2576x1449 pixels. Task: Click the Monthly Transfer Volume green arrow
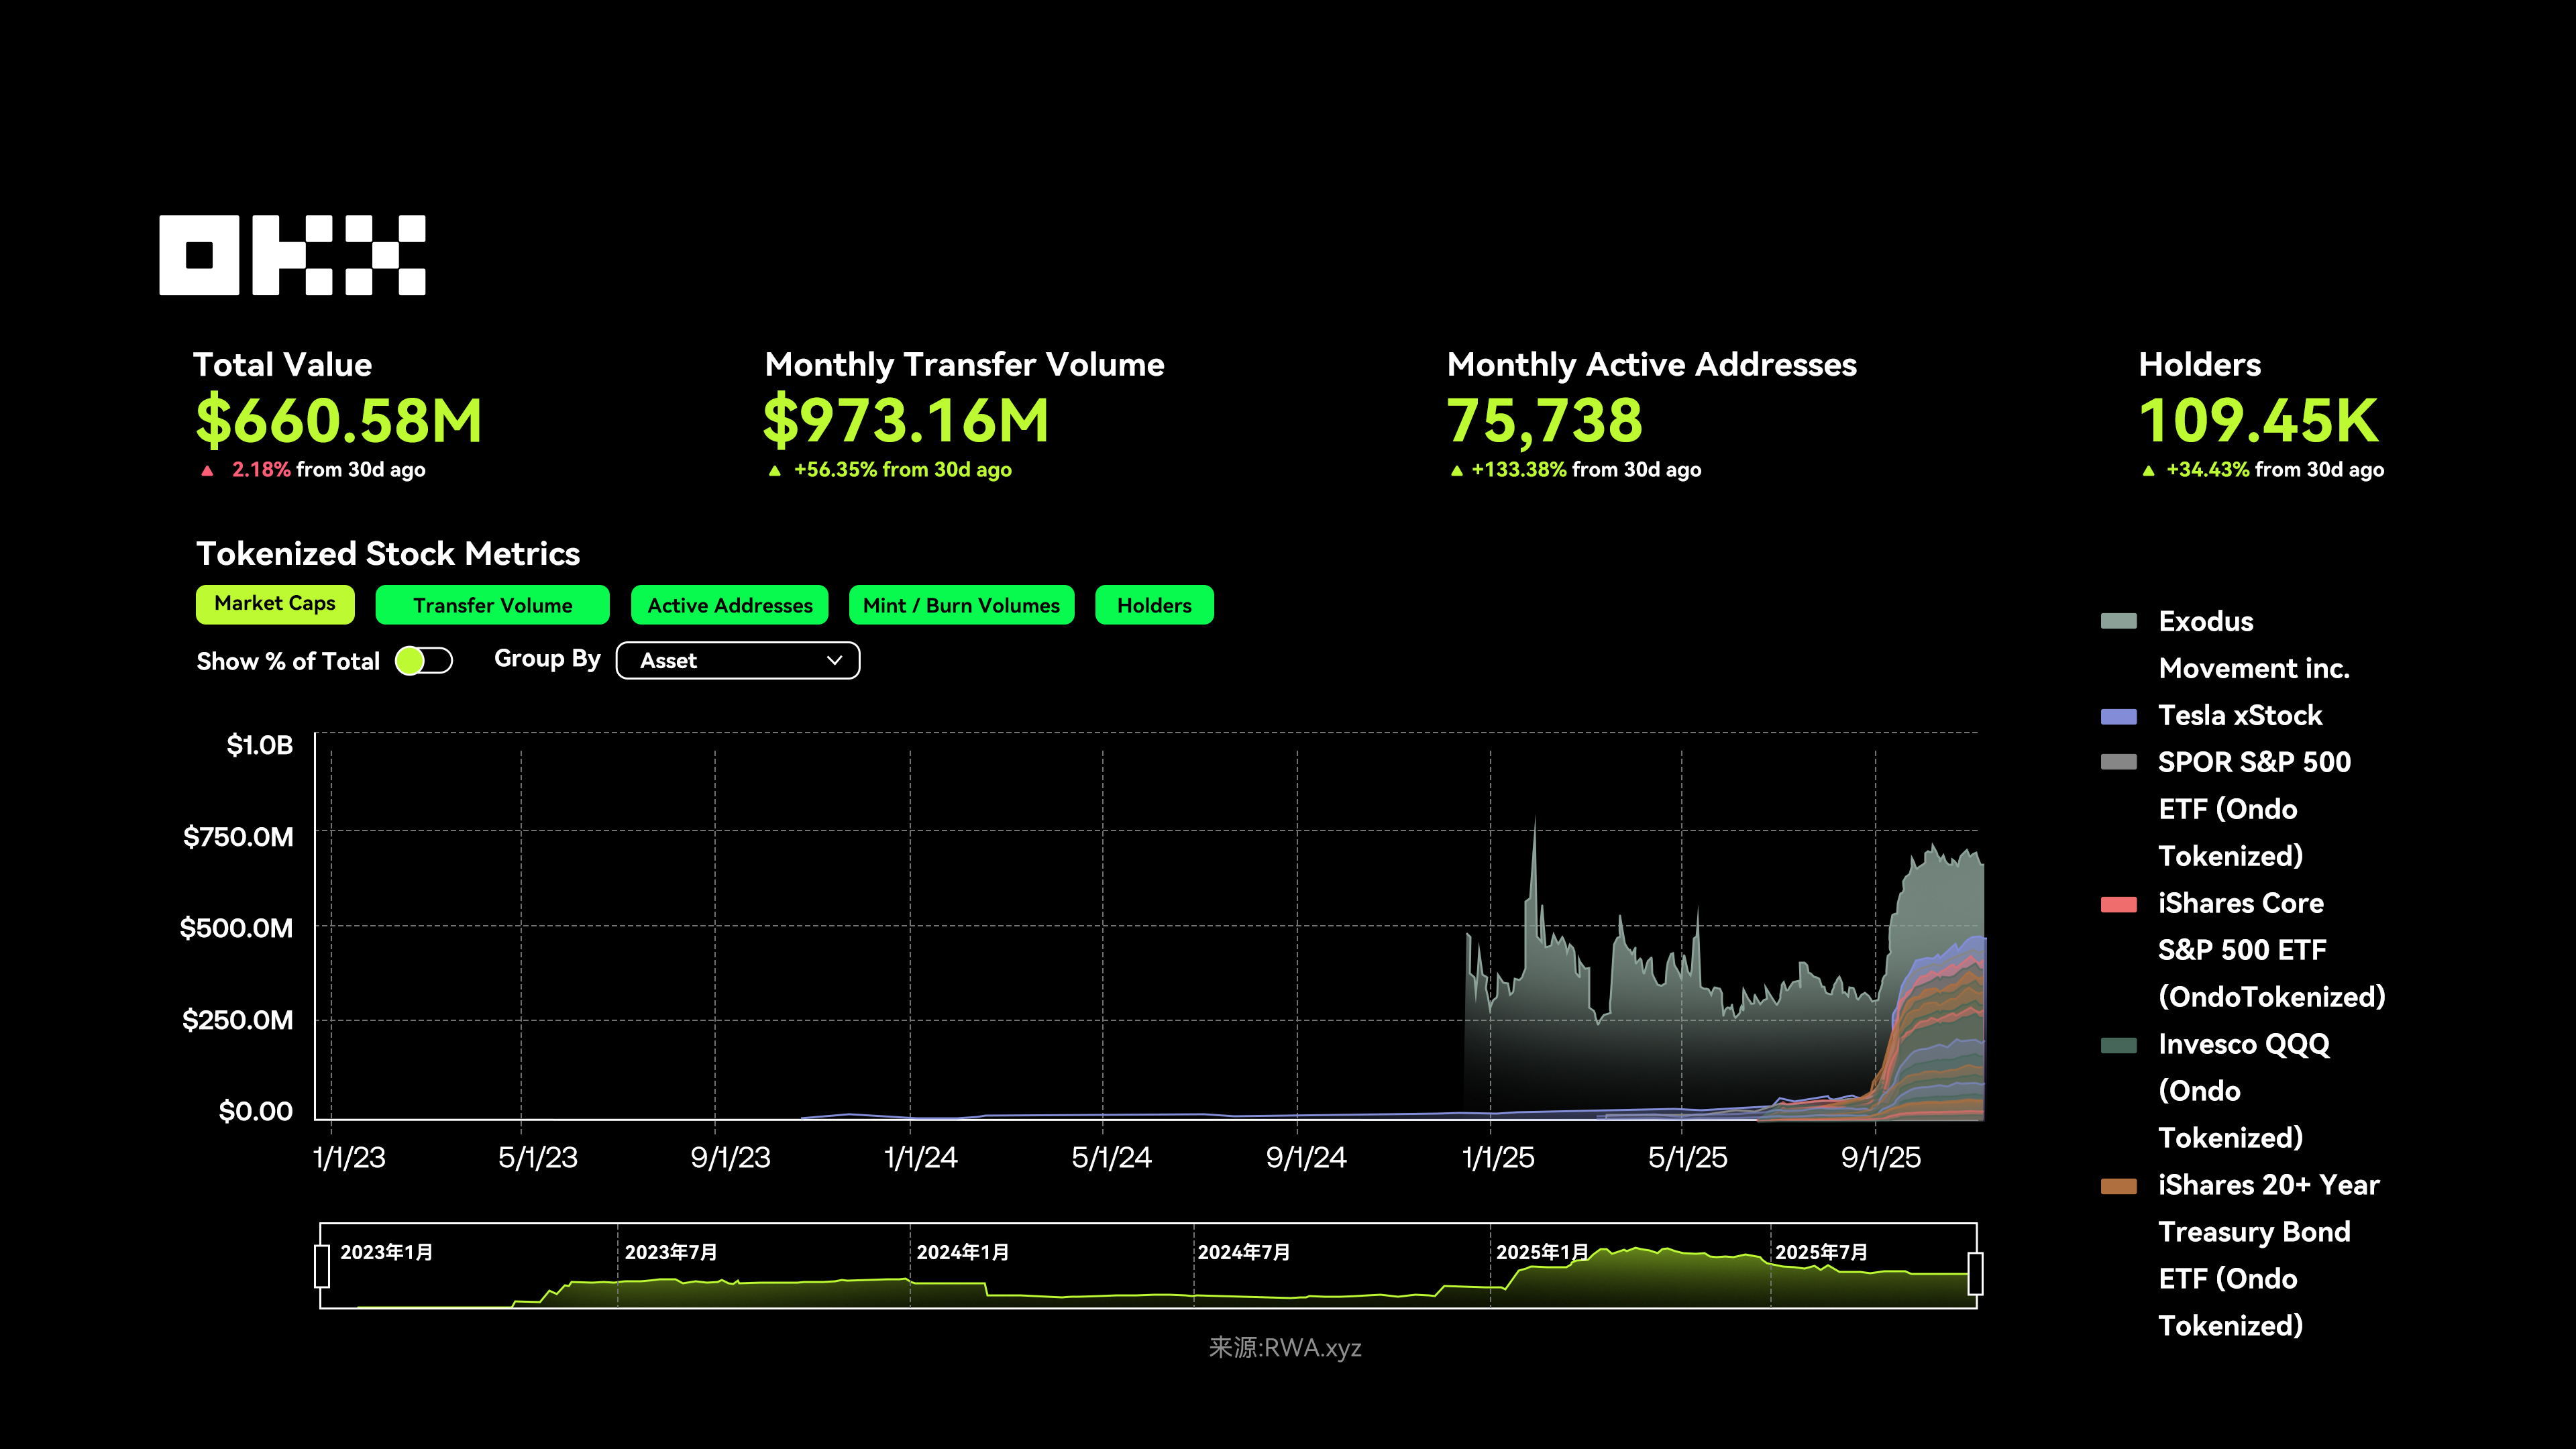774,471
